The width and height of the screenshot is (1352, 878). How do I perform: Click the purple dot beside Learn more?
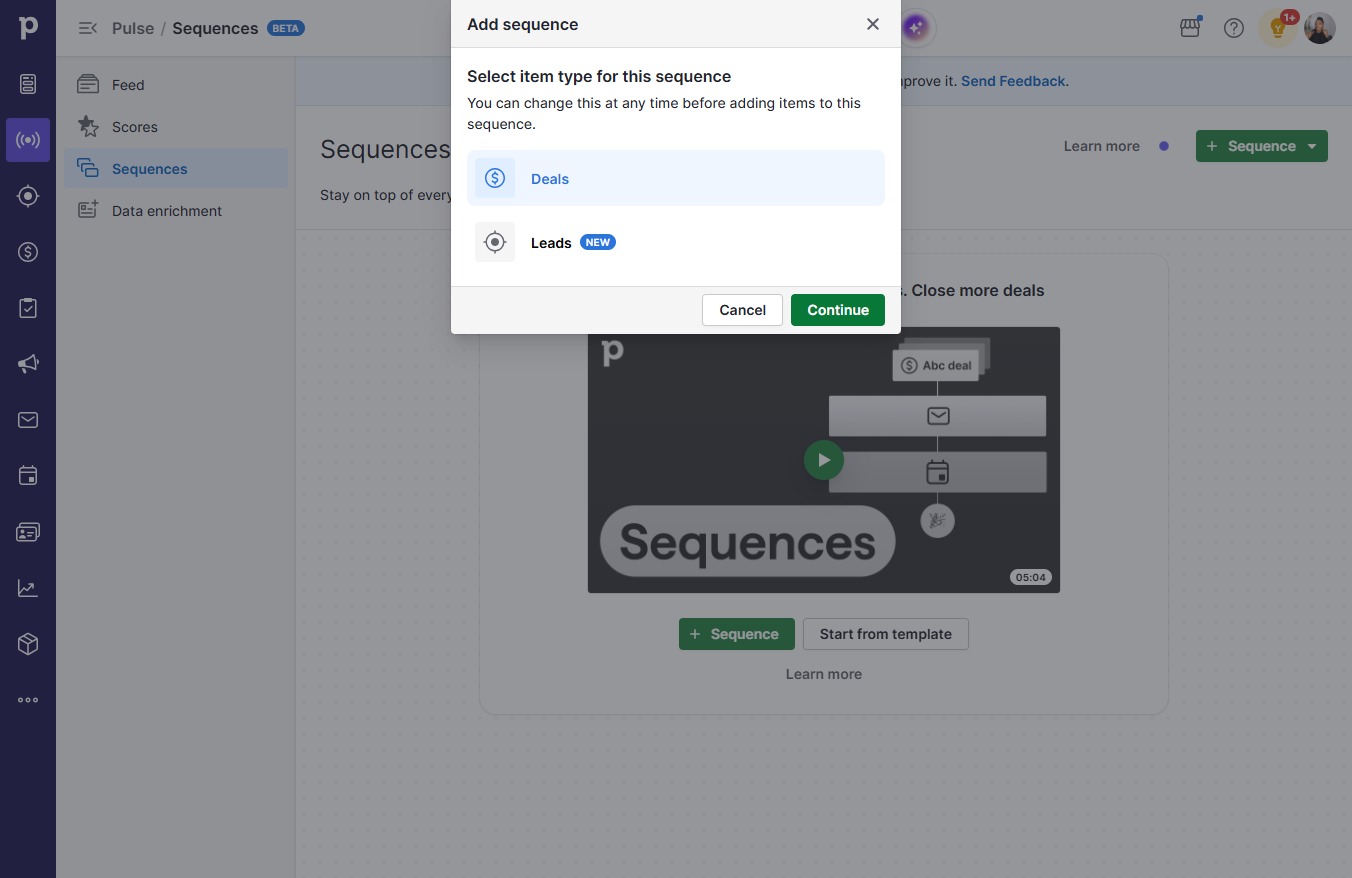coord(1164,146)
